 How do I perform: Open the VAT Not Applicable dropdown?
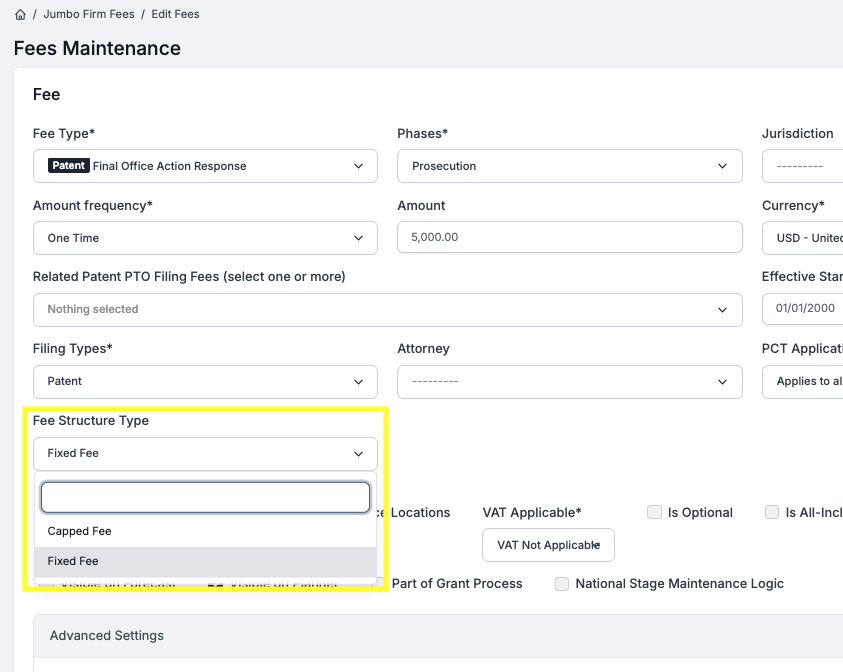[x=548, y=545]
